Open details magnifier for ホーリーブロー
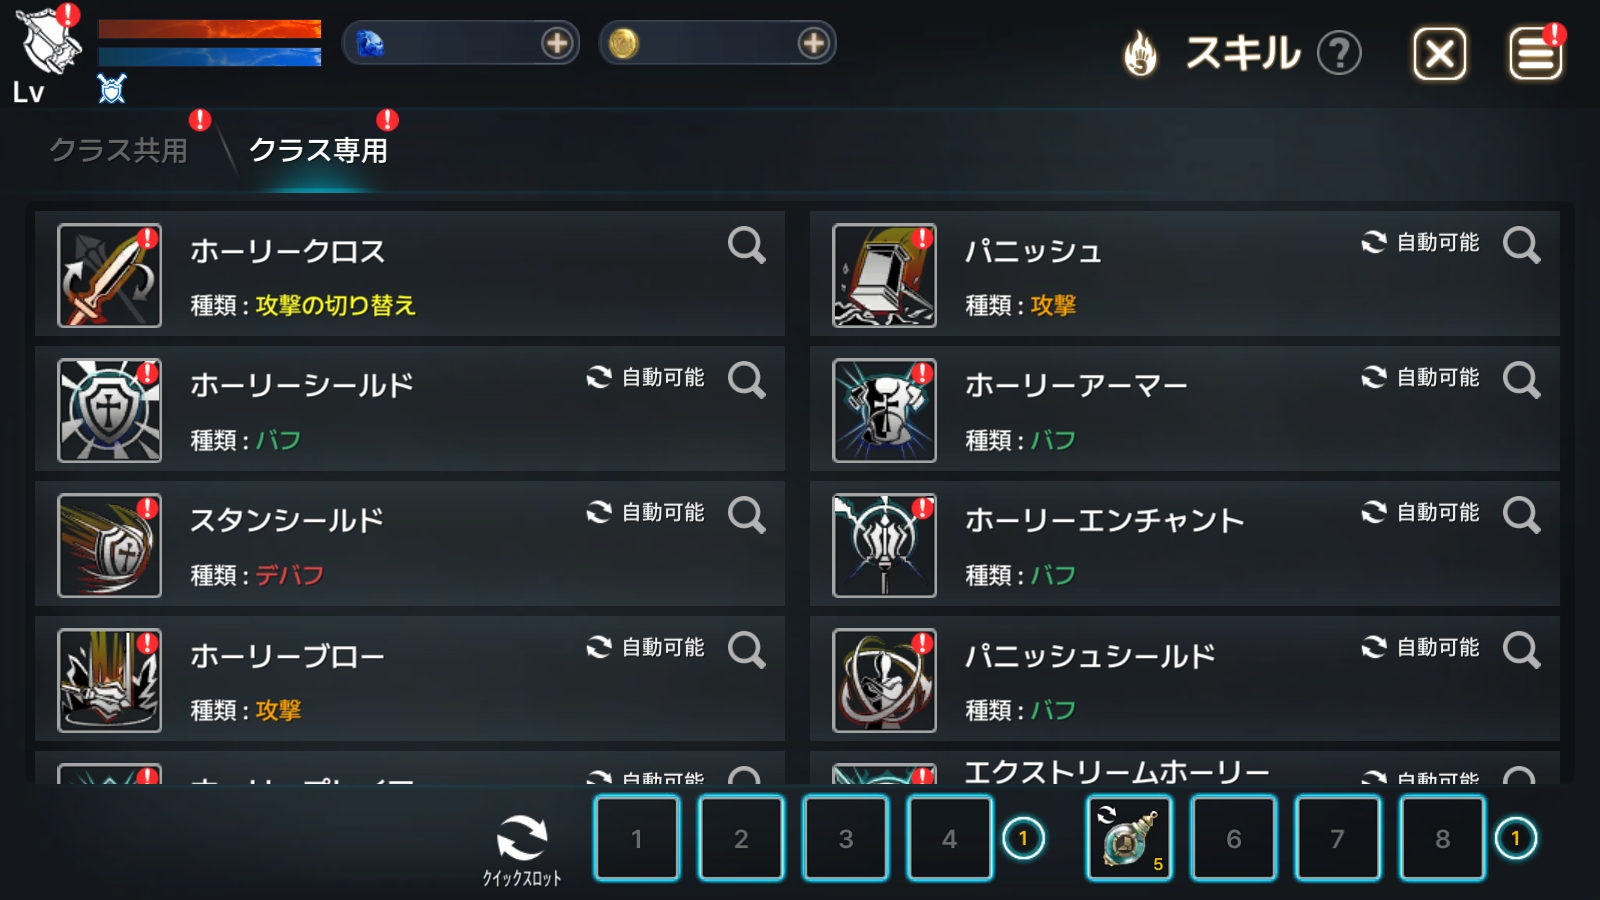 [746, 650]
